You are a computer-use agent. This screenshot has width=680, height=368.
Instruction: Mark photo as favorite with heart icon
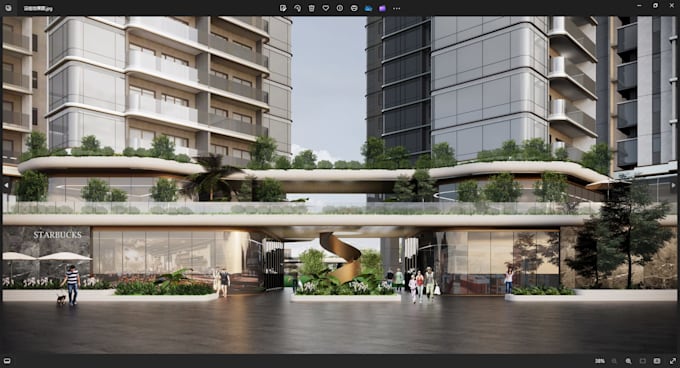[x=326, y=8]
